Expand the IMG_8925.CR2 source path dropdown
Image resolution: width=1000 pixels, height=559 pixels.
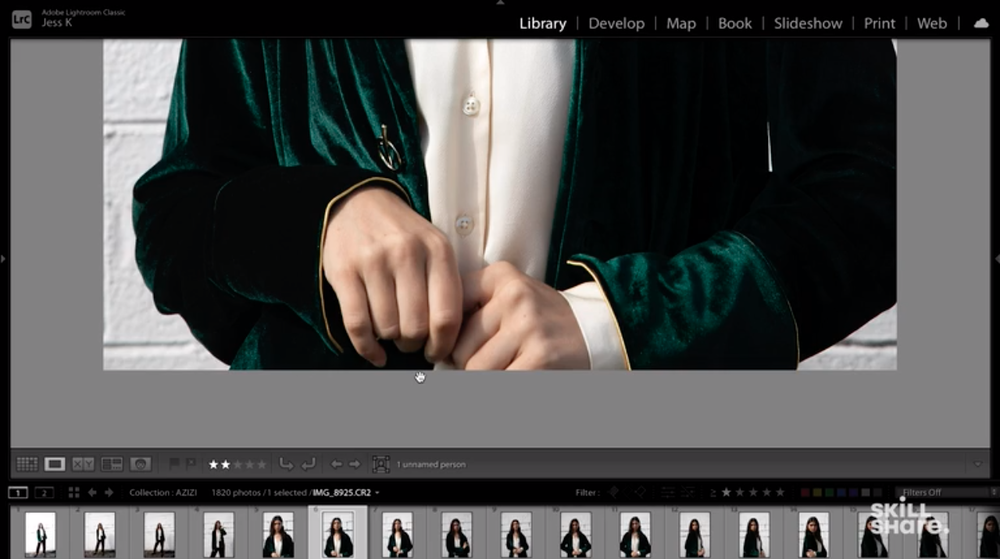pyautogui.click(x=377, y=492)
